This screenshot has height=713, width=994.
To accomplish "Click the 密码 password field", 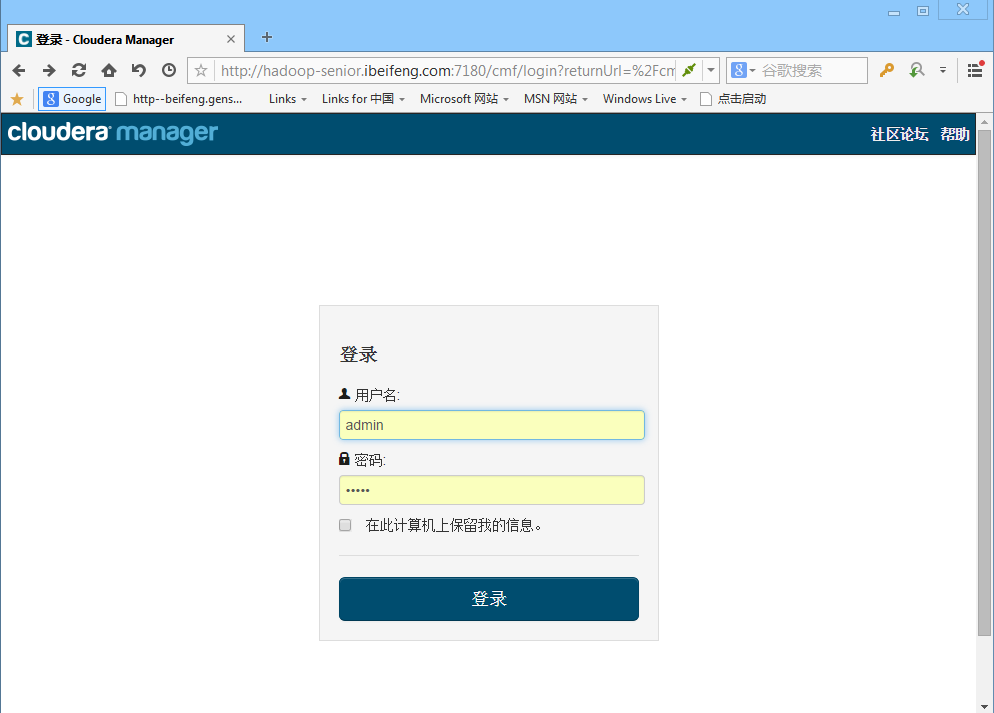I will (491, 490).
